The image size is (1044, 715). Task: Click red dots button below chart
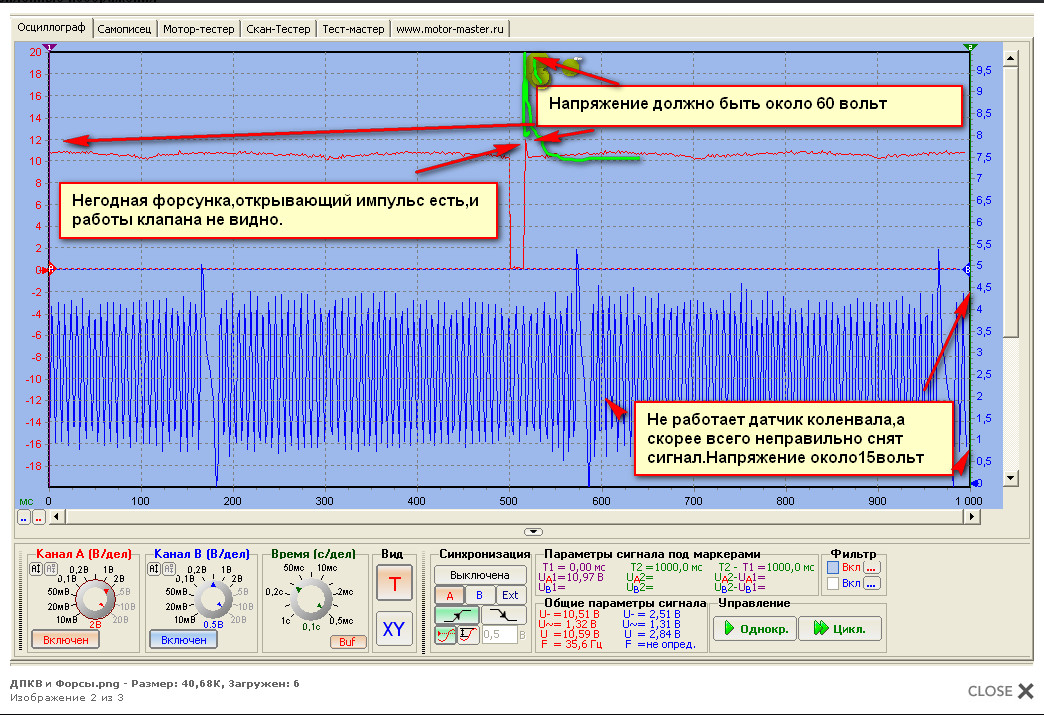tap(39, 517)
